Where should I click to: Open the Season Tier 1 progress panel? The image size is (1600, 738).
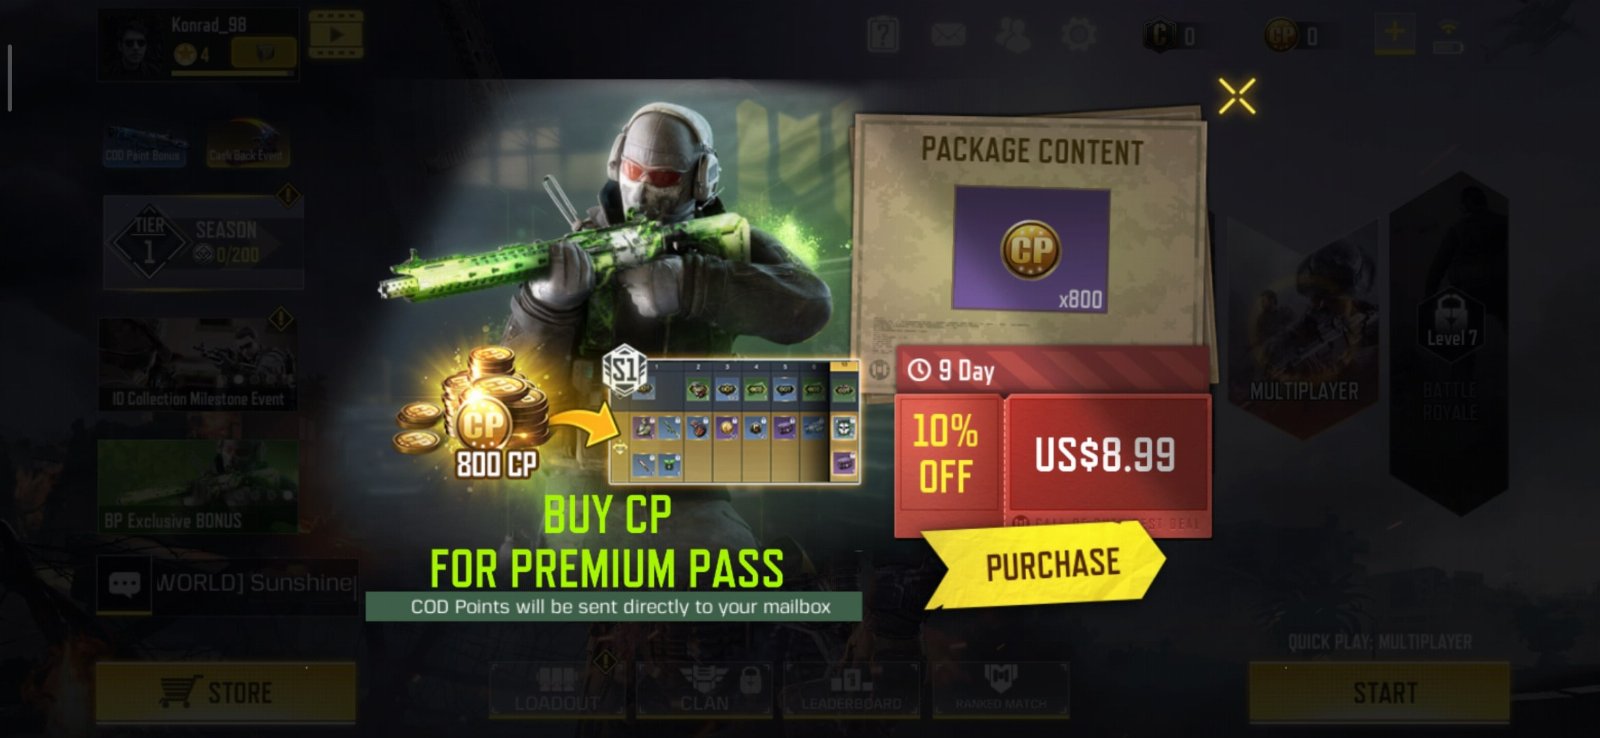[203, 242]
